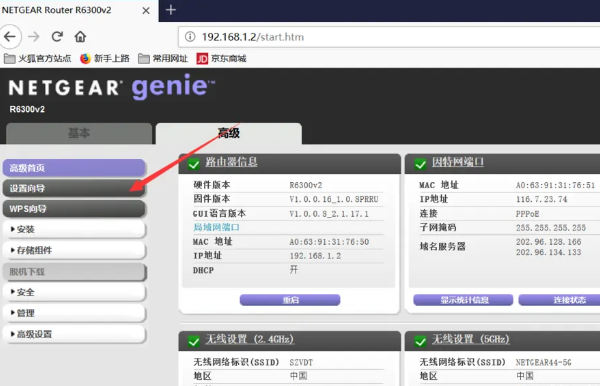Click the 局域网端口 link
Screen dimensions: 600x386
[x=216, y=227]
